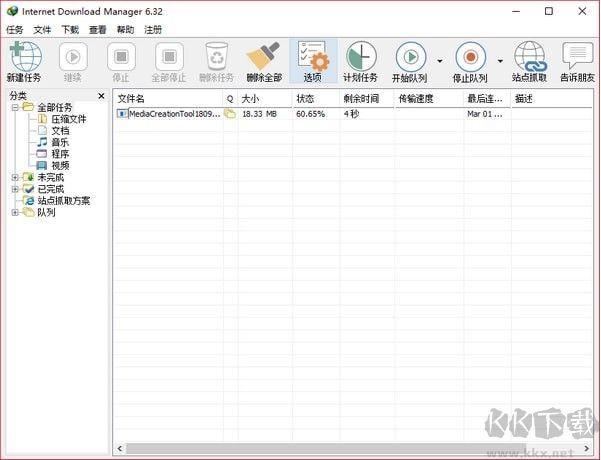Select the 文档 category
601x460 pixels.
click(x=61, y=131)
